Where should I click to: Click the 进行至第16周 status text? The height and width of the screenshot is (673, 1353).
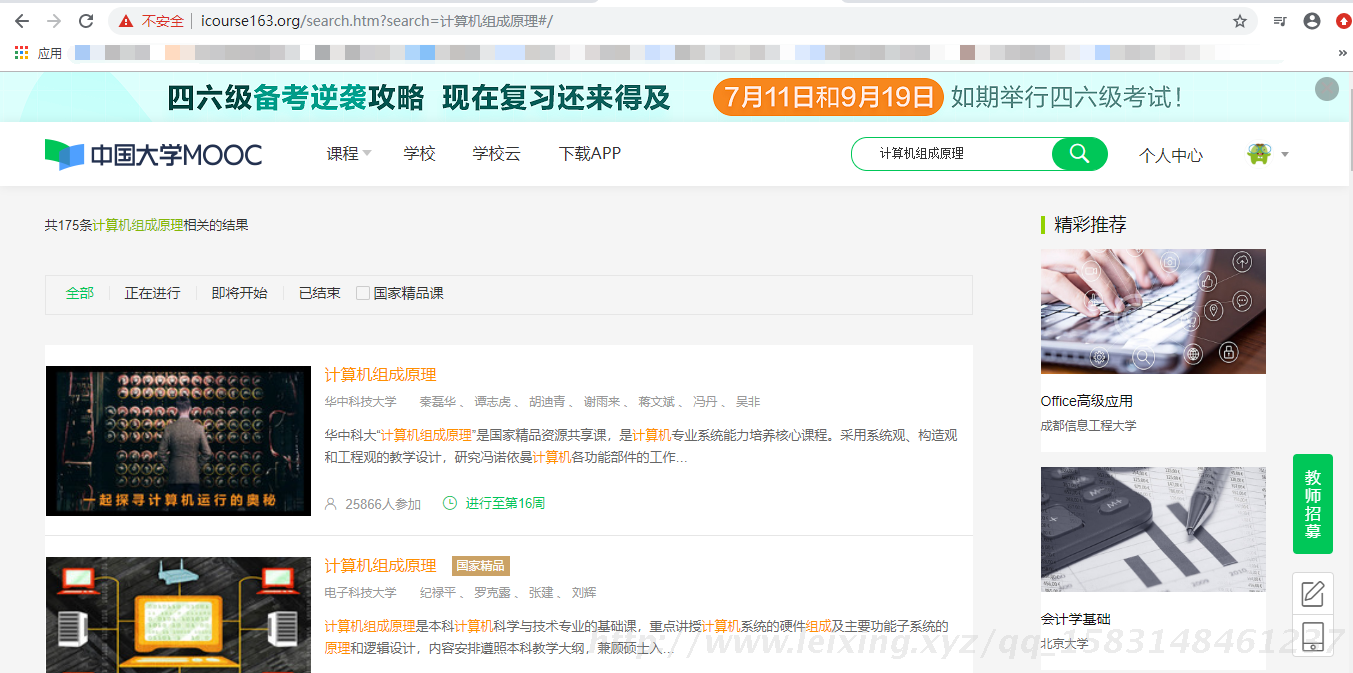pos(505,503)
